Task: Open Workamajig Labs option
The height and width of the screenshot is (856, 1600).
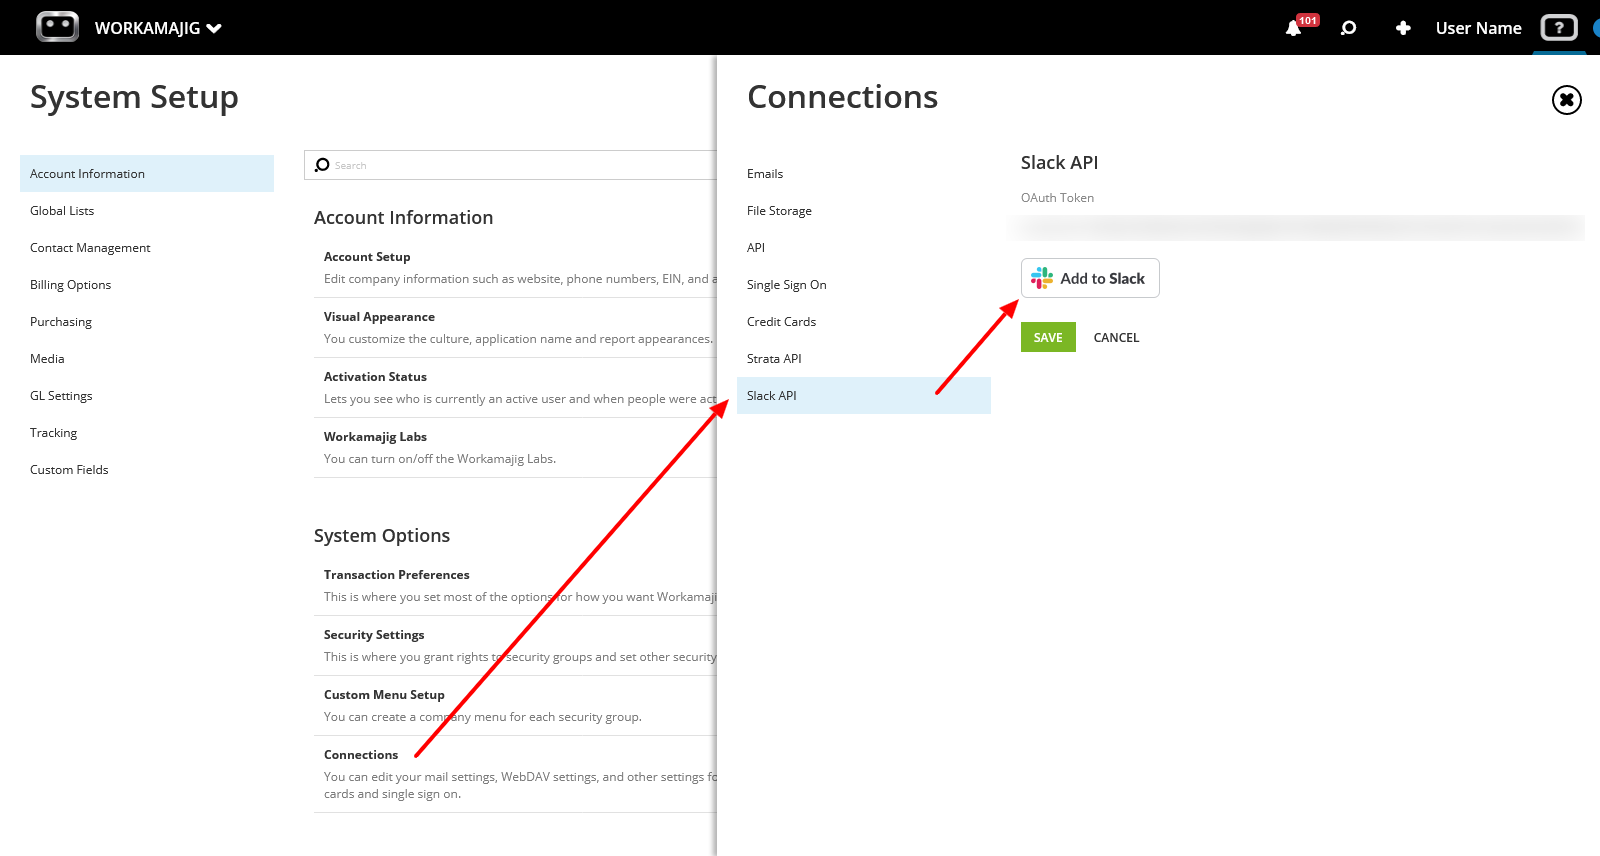Action: tap(515, 448)
